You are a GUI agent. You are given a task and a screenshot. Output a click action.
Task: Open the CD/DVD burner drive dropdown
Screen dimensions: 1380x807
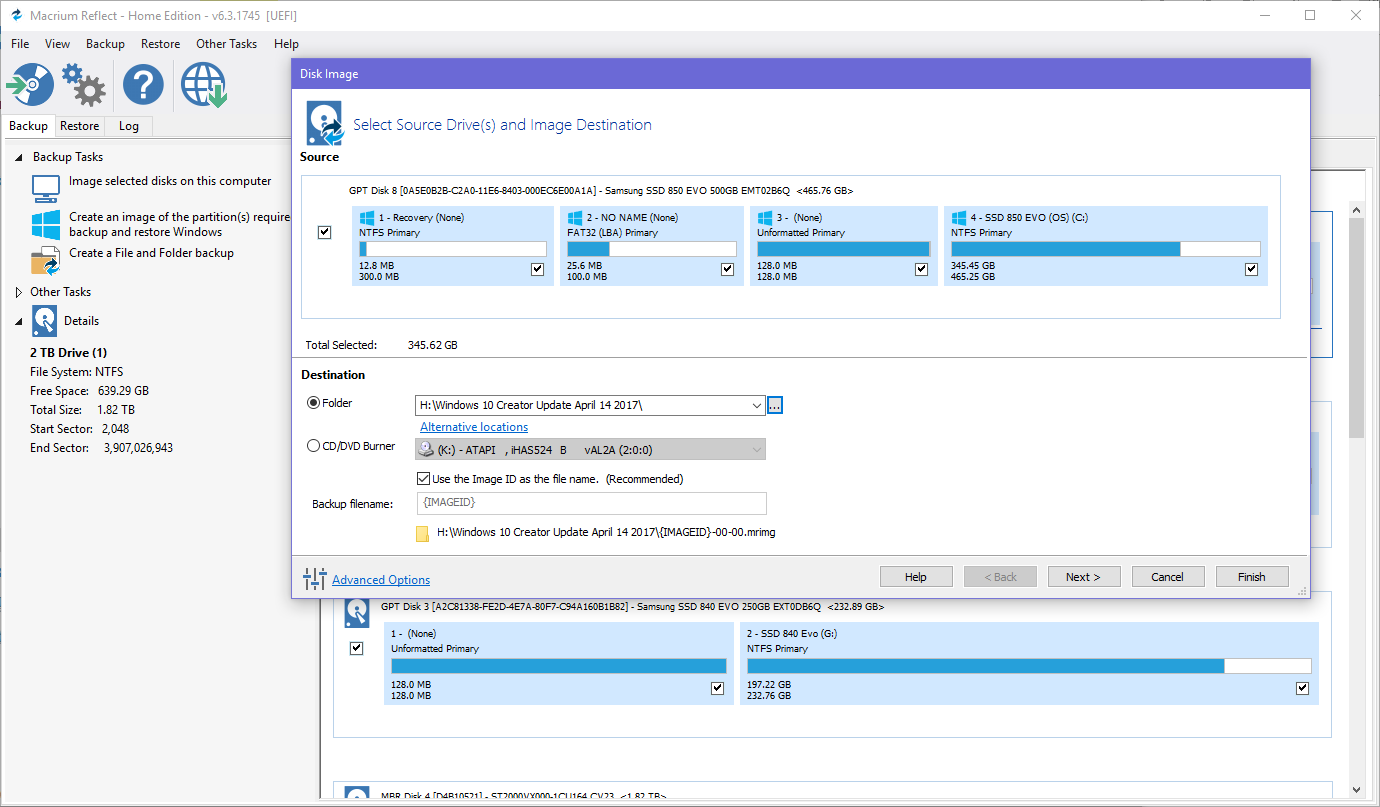(x=756, y=450)
